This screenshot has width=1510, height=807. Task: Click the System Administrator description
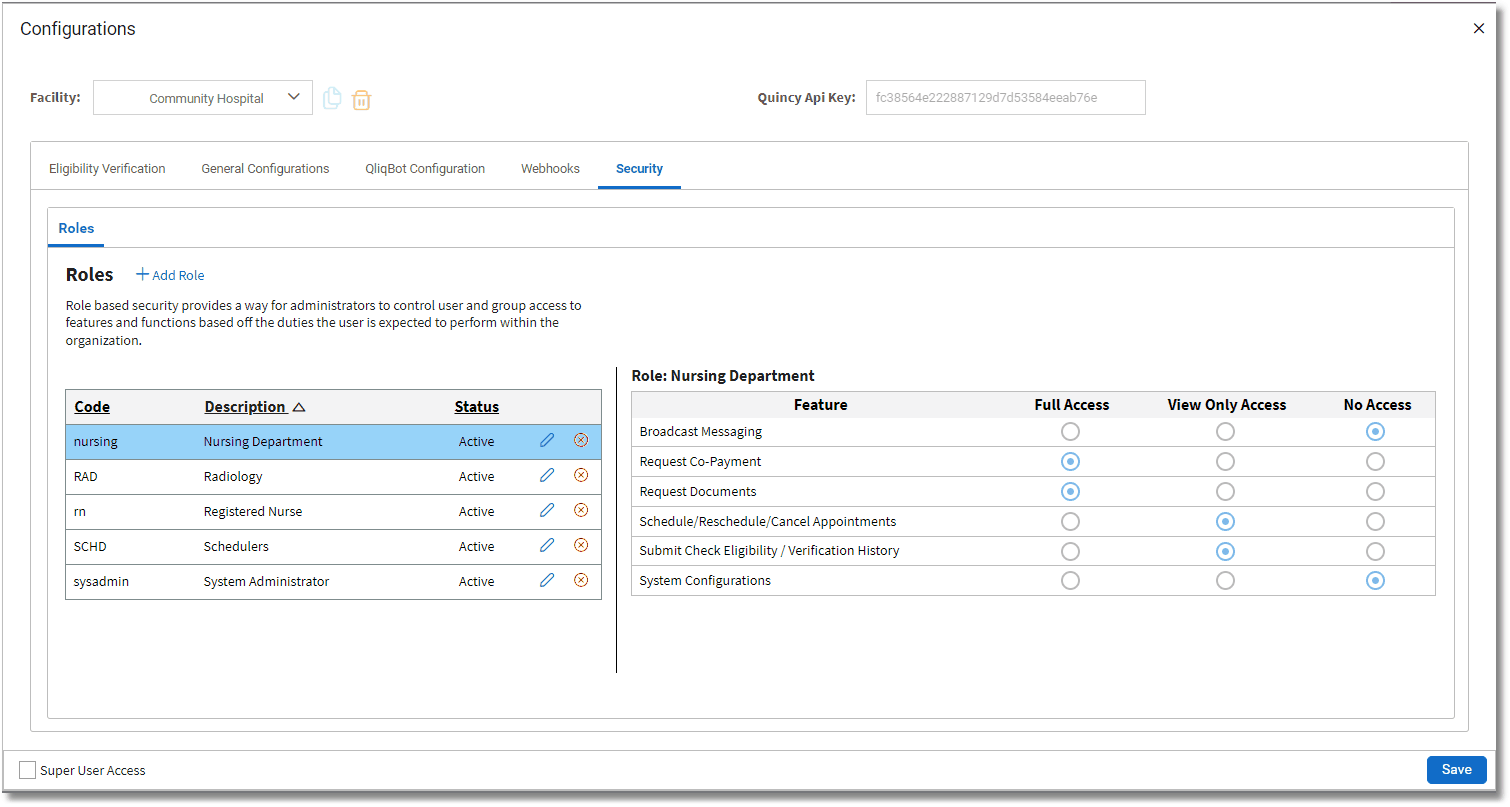point(266,581)
